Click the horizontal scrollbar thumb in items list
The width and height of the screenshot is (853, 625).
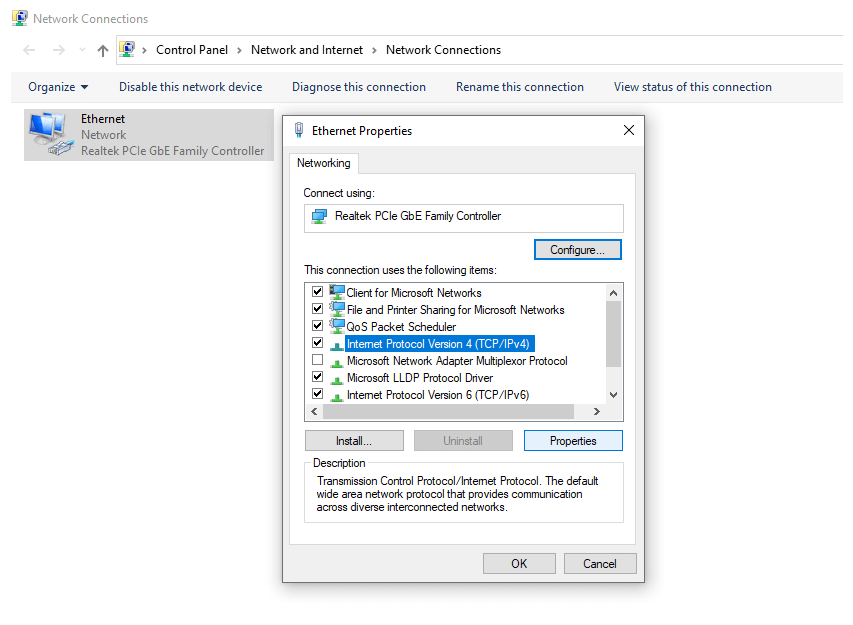click(x=448, y=411)
